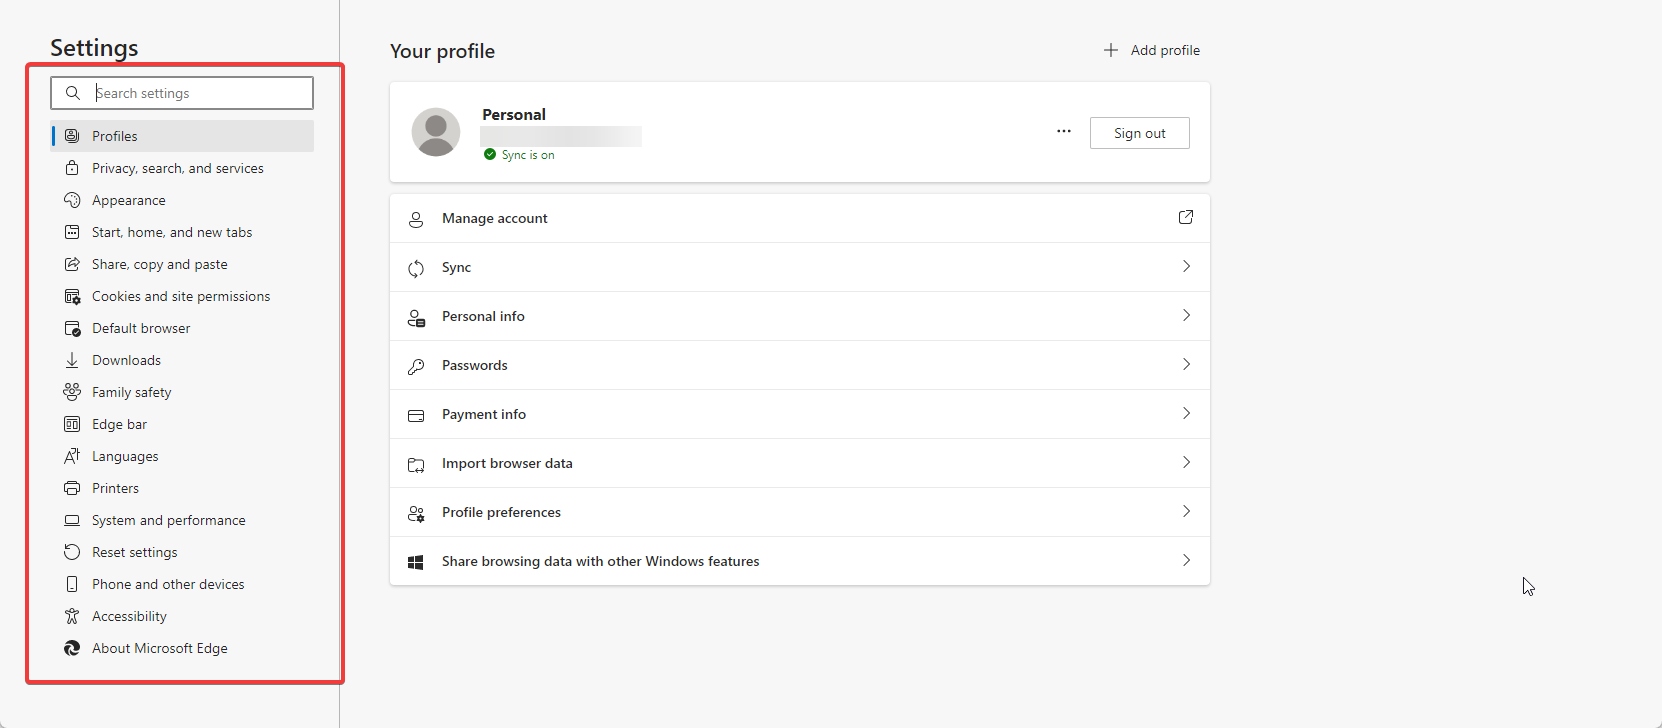Viewport: 1662px width, 728px height.
Task: Select Cookies and site permissions label
Action: (181, 296)
